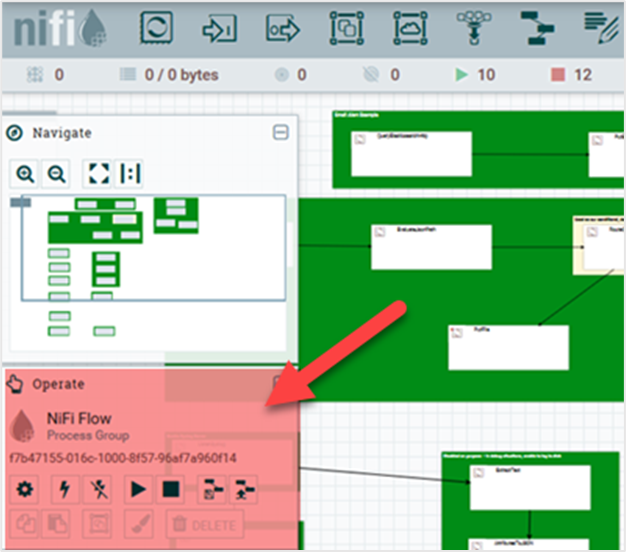Image resolution: width=626 pixels, height=552 pixels.
Task: Select the Remote Process Group cloud icon
Action: point(410,29)
